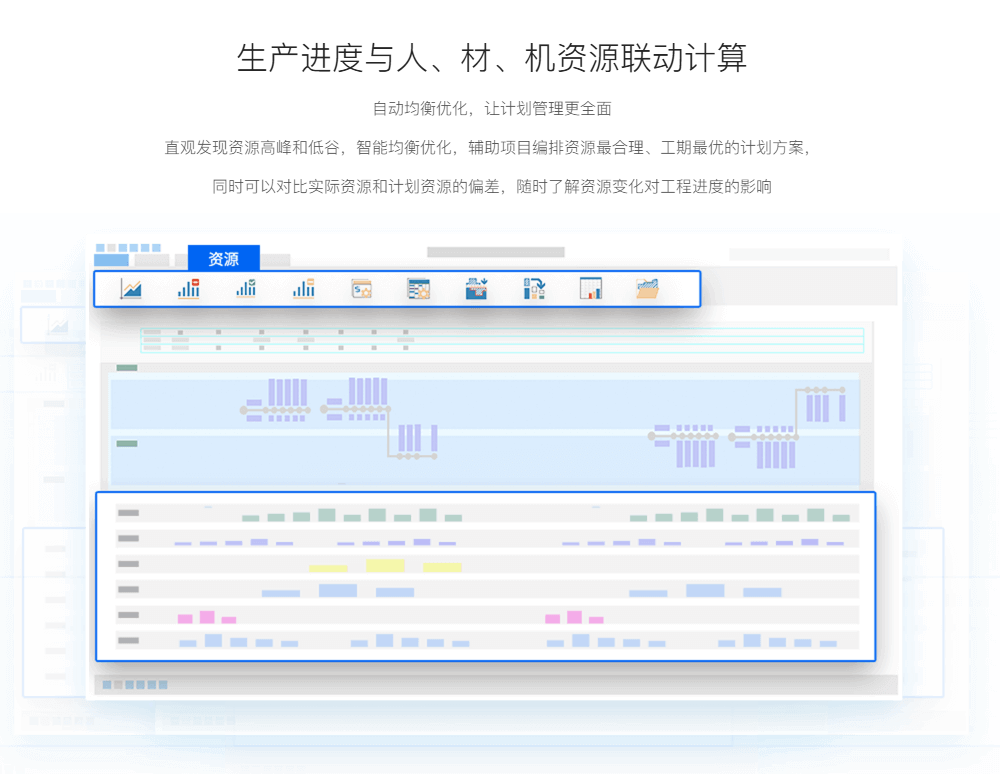Click the resource conversion arrow icon
This screenshot has height=774, width=1000.
534,289
